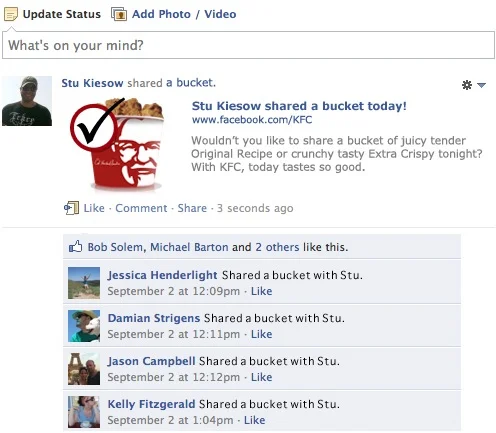
Task: Click the share-bucket icon beside Like
Action: click(x=71, y=208)
